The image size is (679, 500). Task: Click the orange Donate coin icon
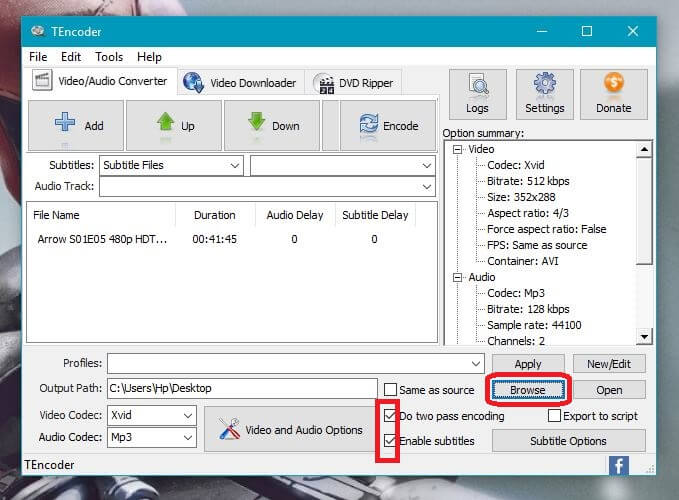[x=614, y=82]
